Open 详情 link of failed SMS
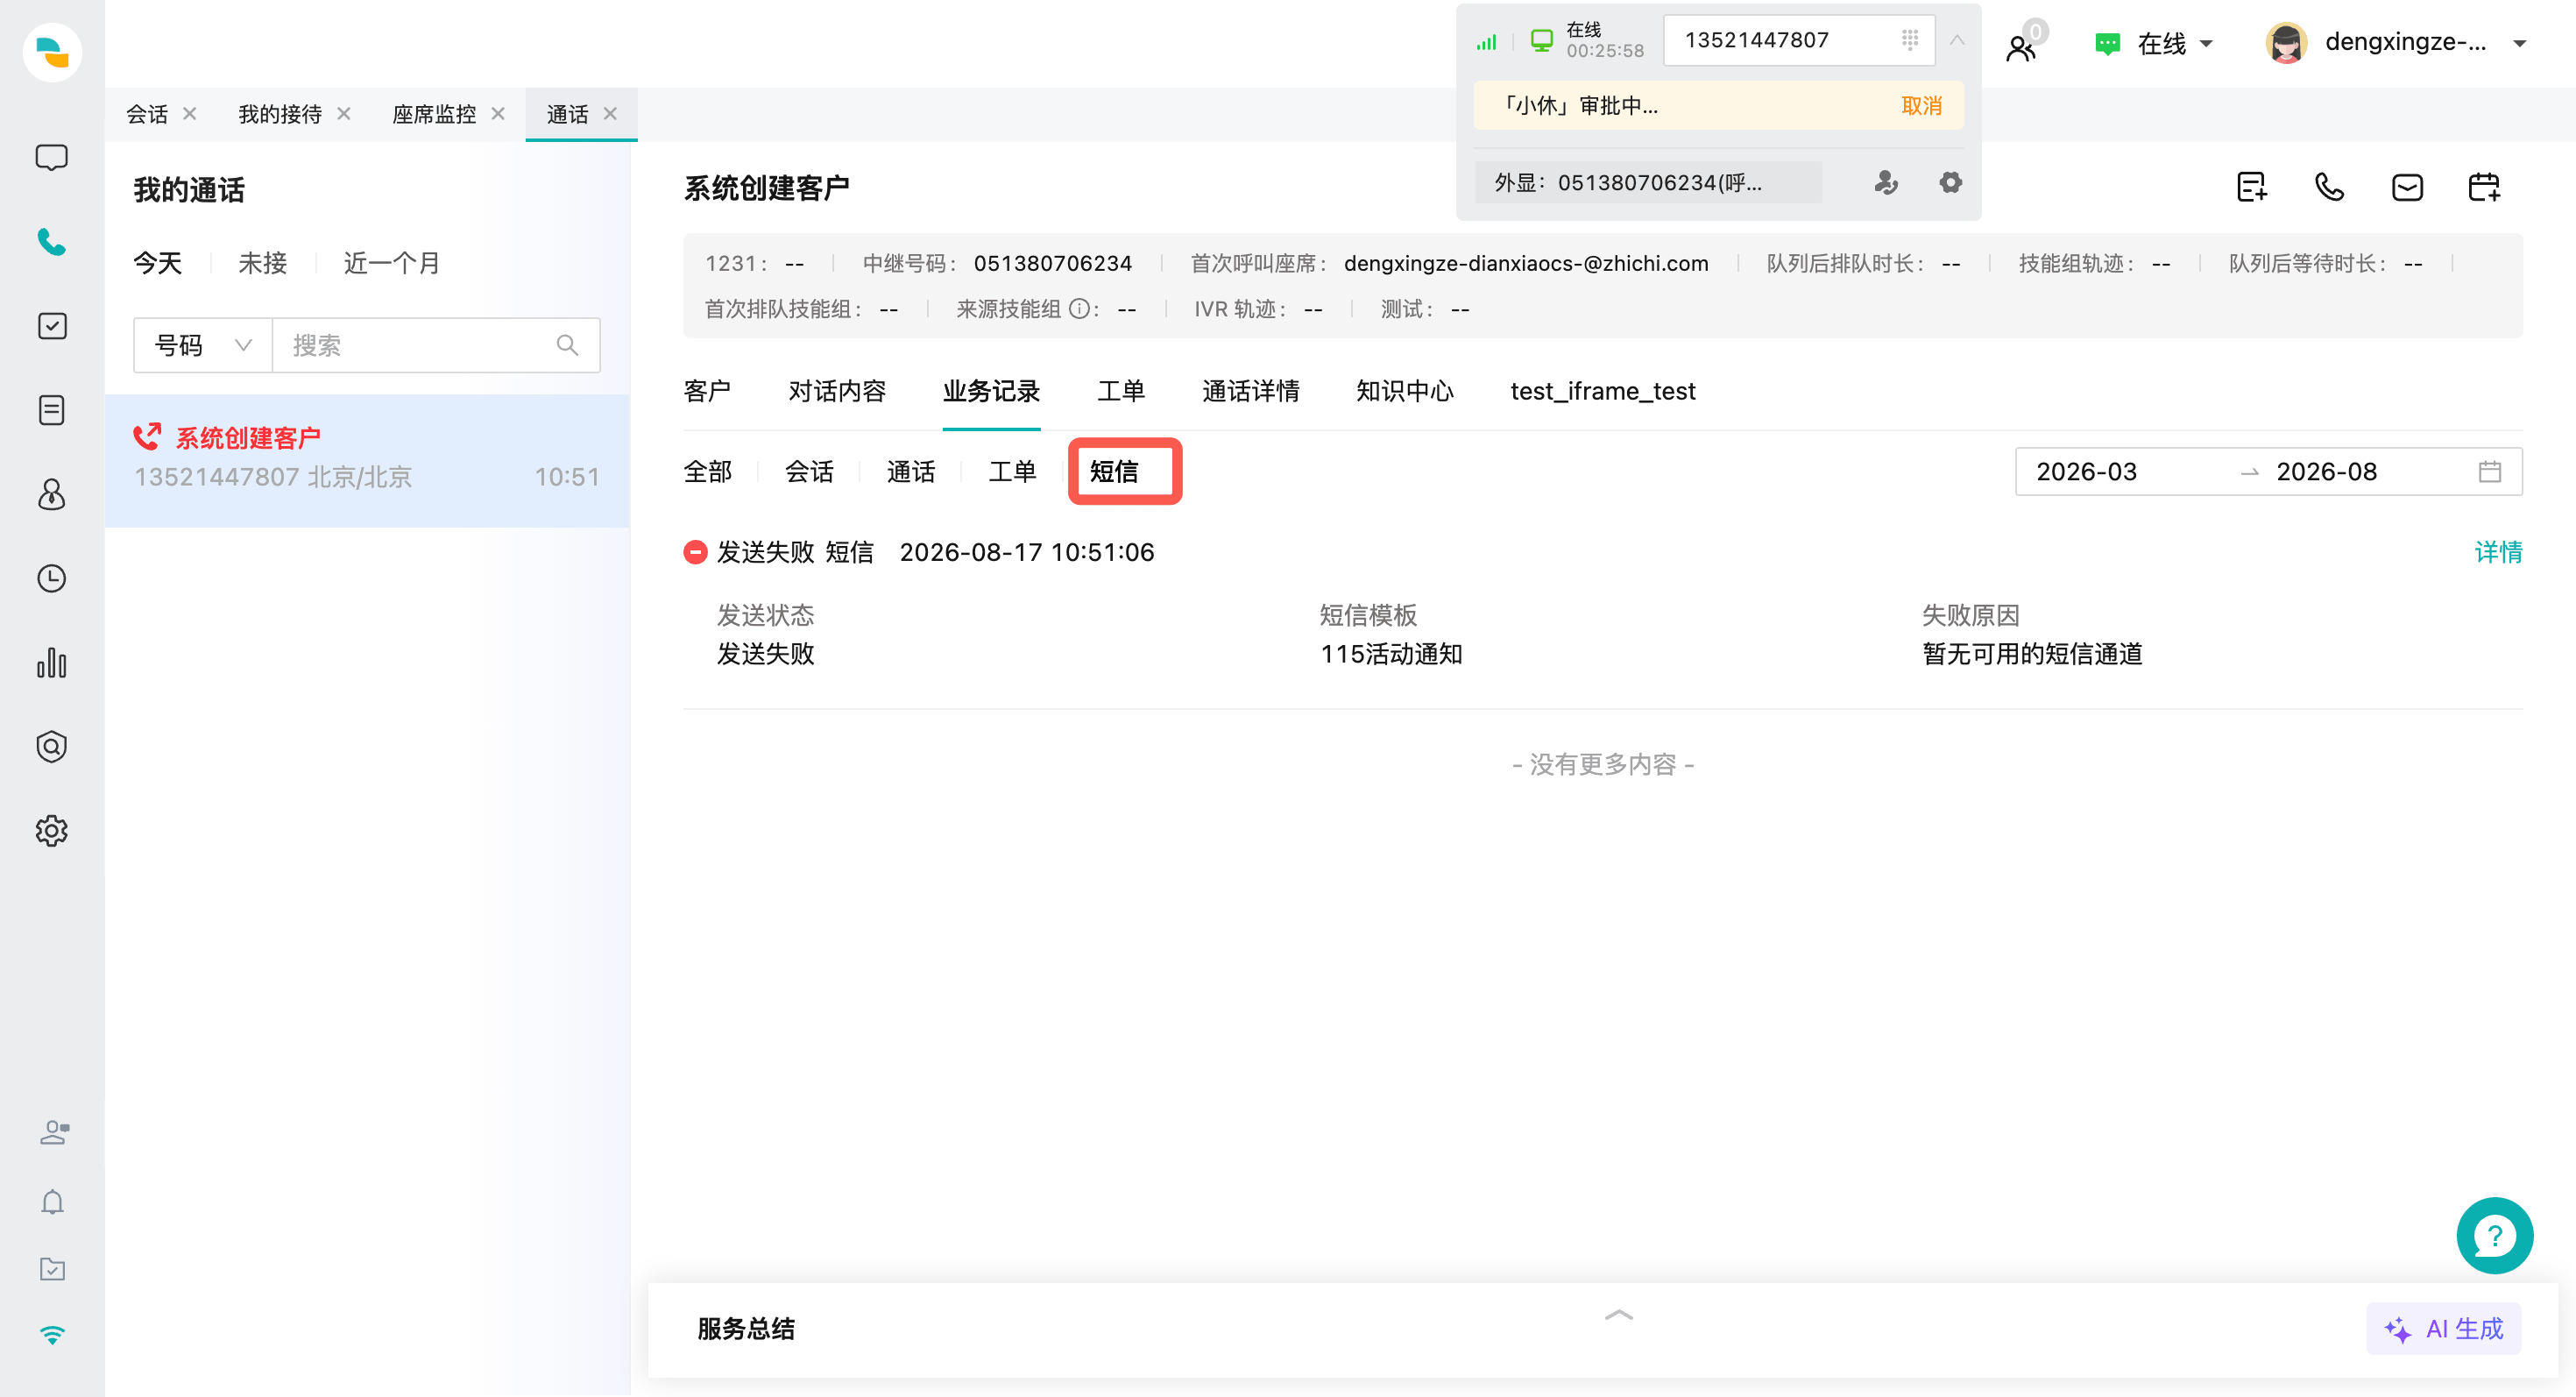Image resolution: width=2576 pixels, height=1397 pixels. 2498,552
